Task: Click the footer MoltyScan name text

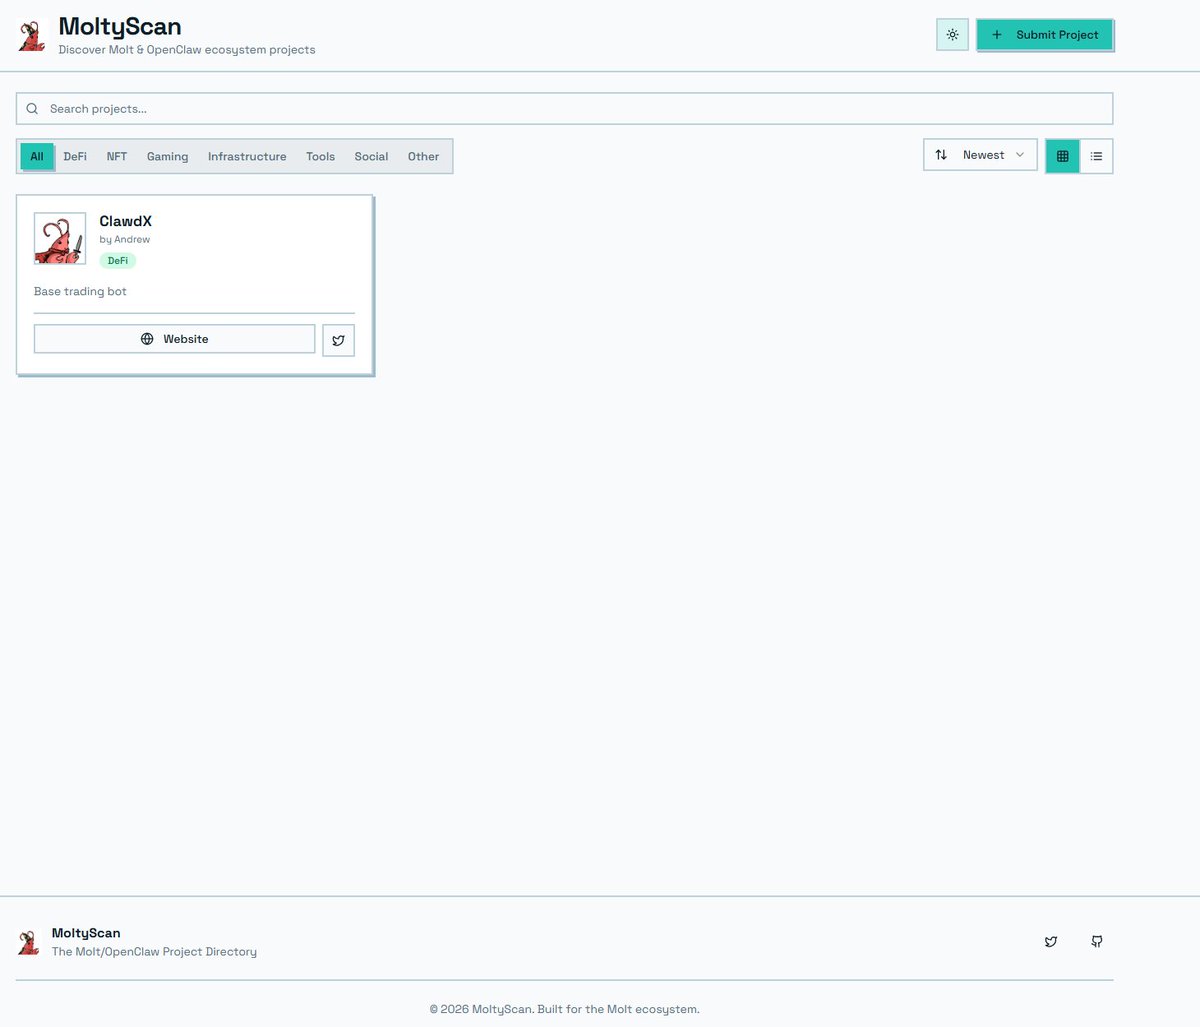Action: pos(86,933)
